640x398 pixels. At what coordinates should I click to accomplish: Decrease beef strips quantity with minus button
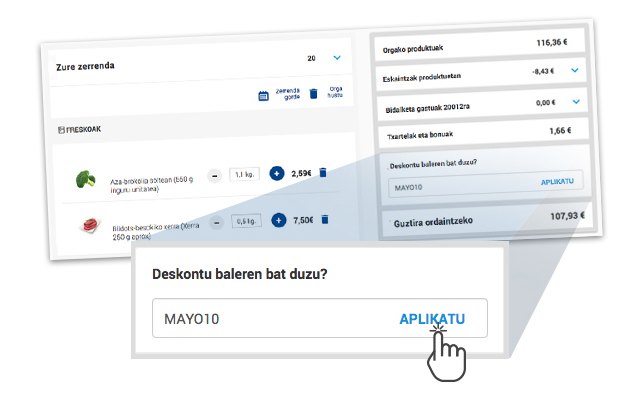click(x=217, y=223)
